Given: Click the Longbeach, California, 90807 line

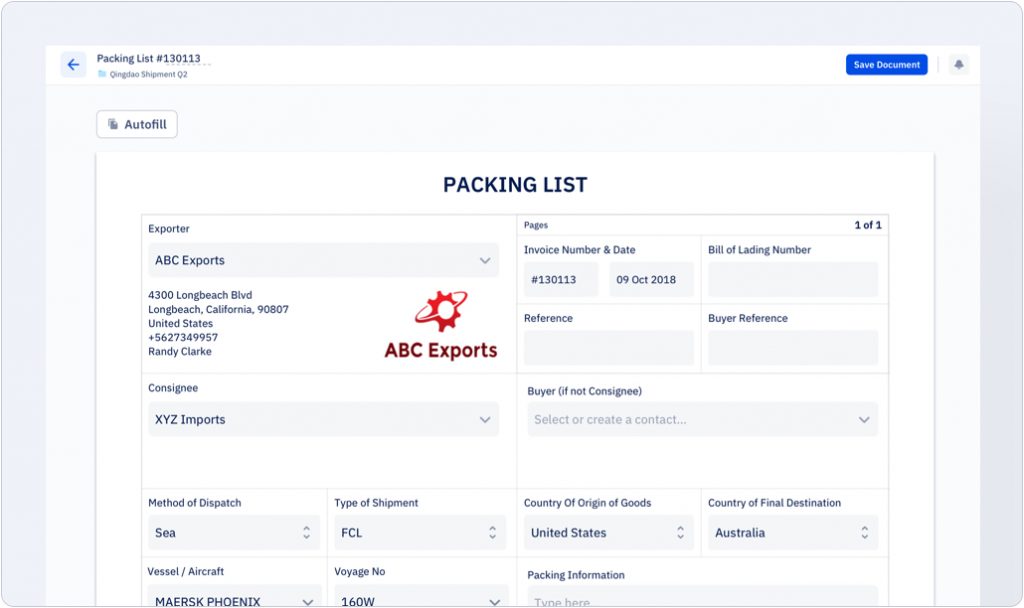Looking at the screenshot, I should pyautogui.click(x=218, y=310).
